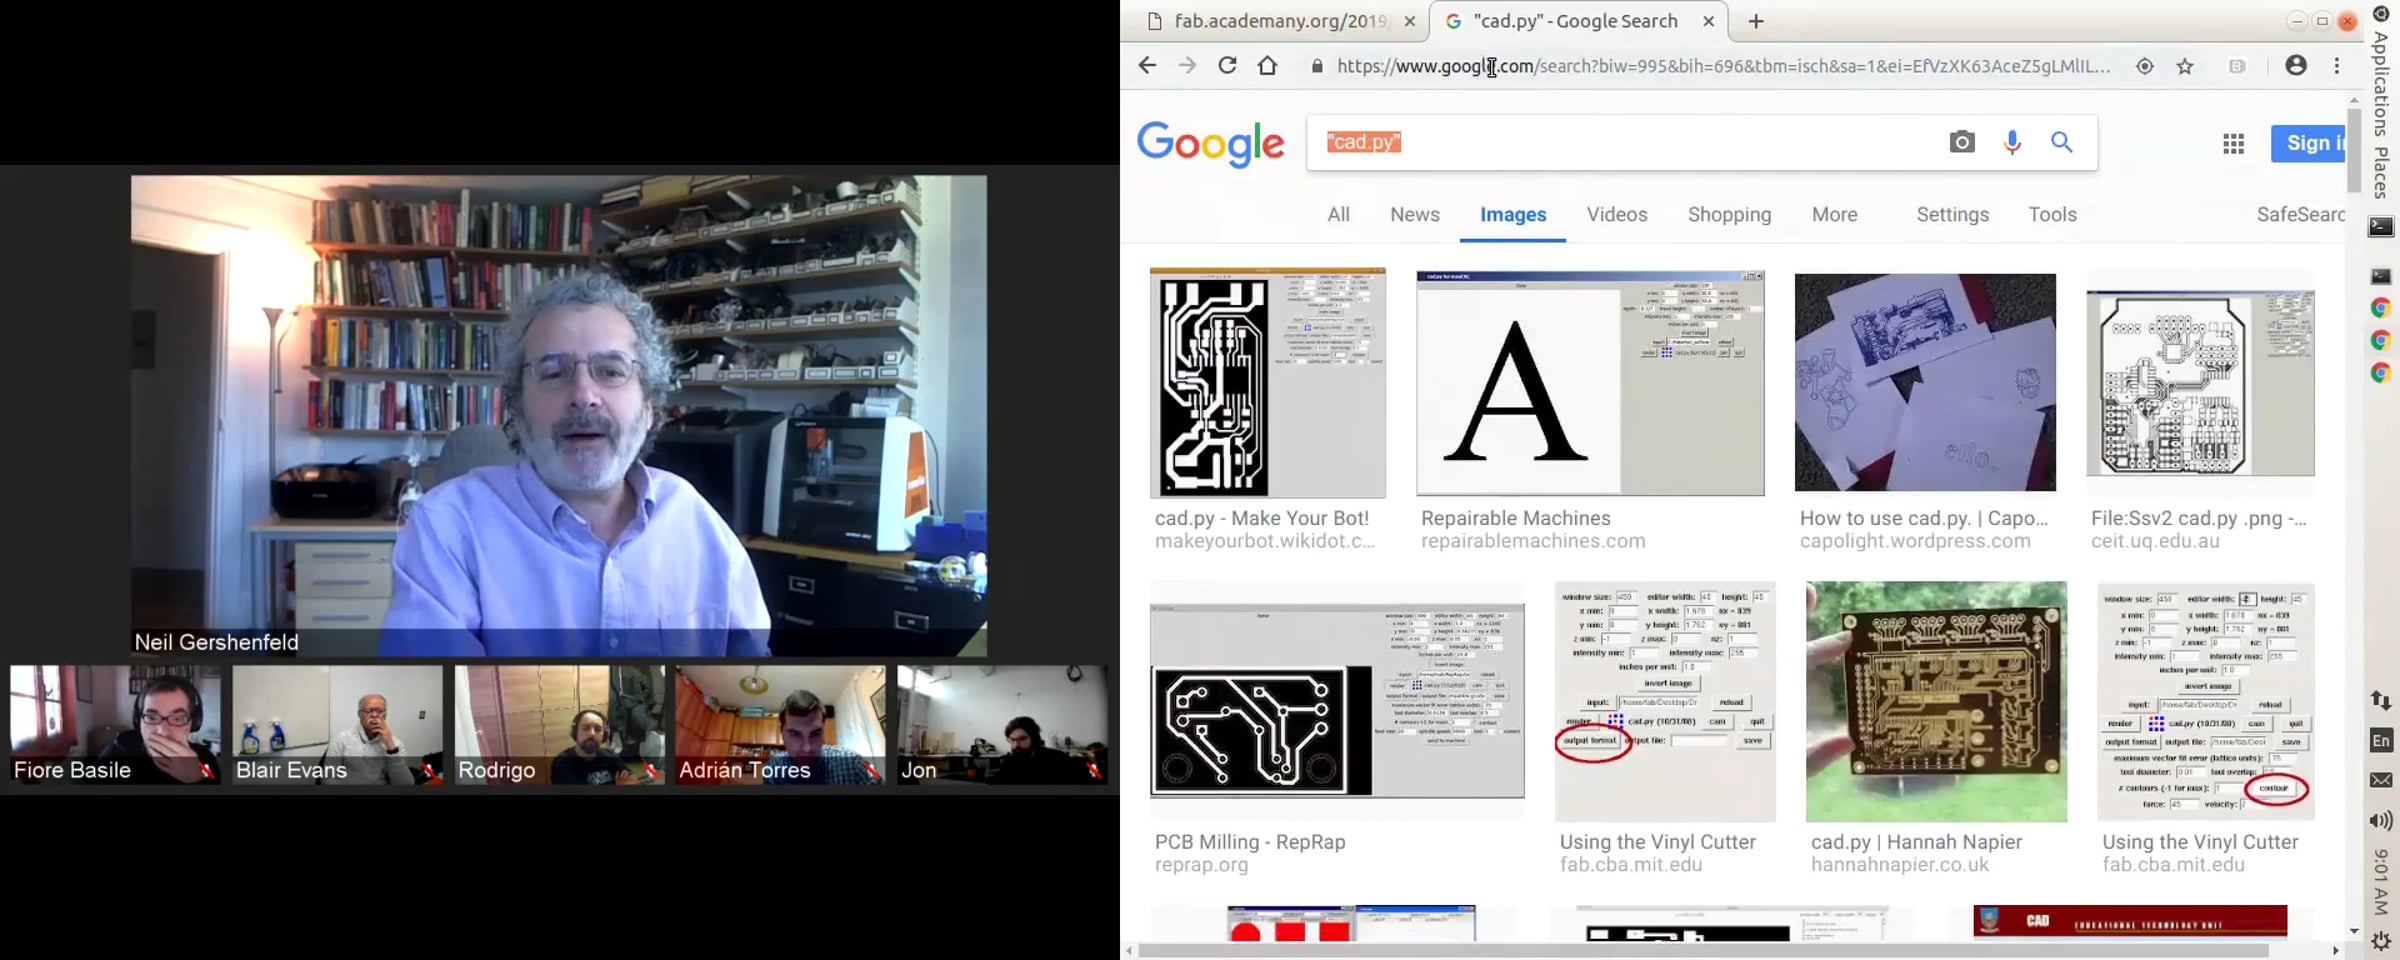Click the muted mic icon on Rodrigo's video
Screen dimensions: 2400x960
(650, 770)
